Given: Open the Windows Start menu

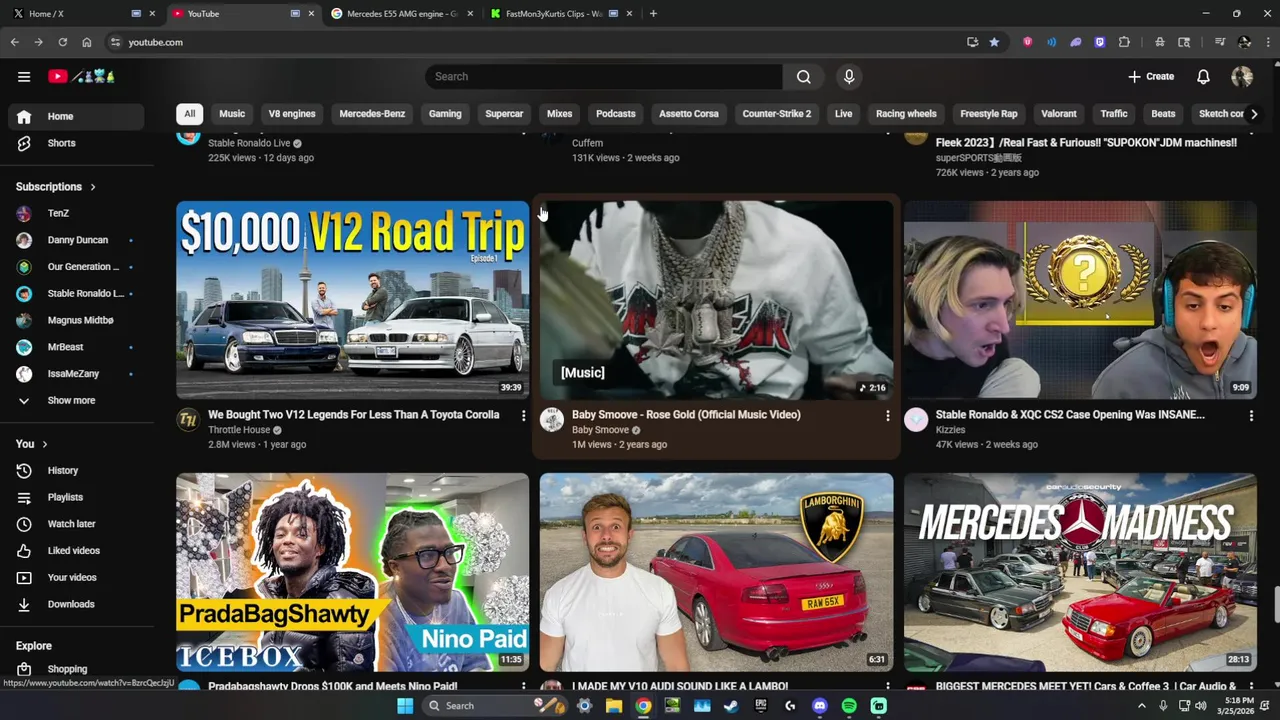Looking at the screenshot, I should (x=405, y=706).
